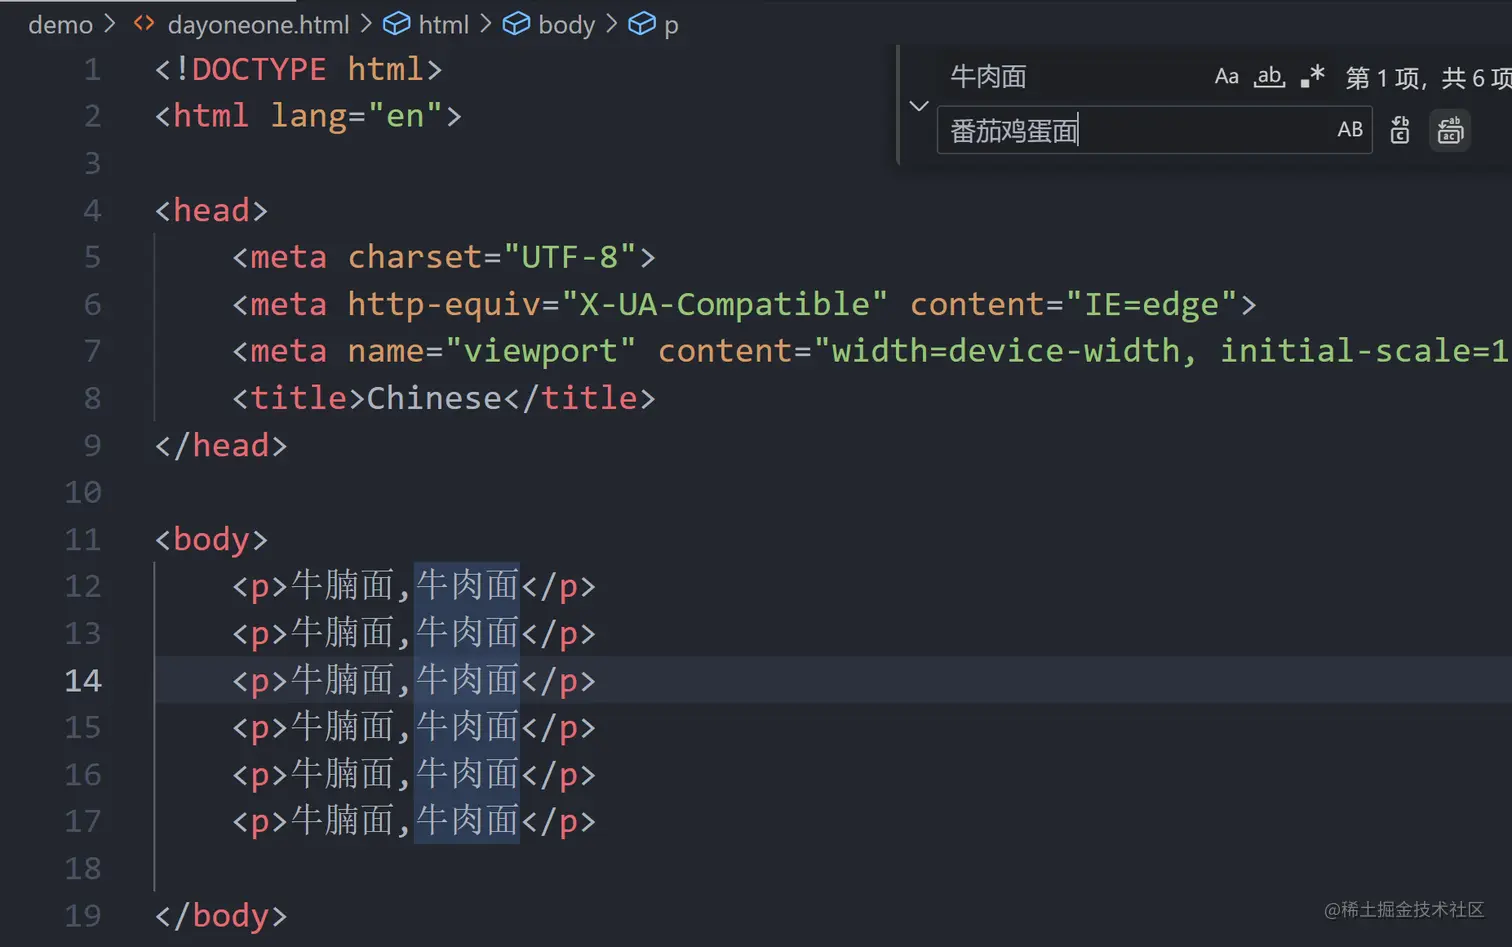Open the demo folder breadcrumb
Image resolution: width=1512 pixels, height=947 pixels.
(60, 25)
